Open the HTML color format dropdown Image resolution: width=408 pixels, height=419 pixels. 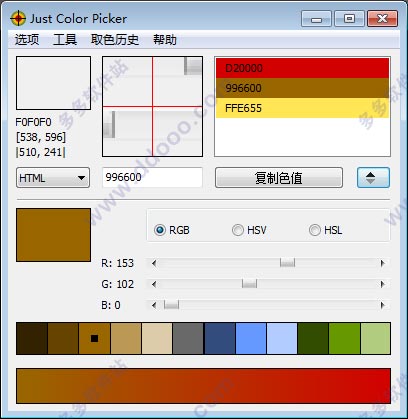(53, 178)
